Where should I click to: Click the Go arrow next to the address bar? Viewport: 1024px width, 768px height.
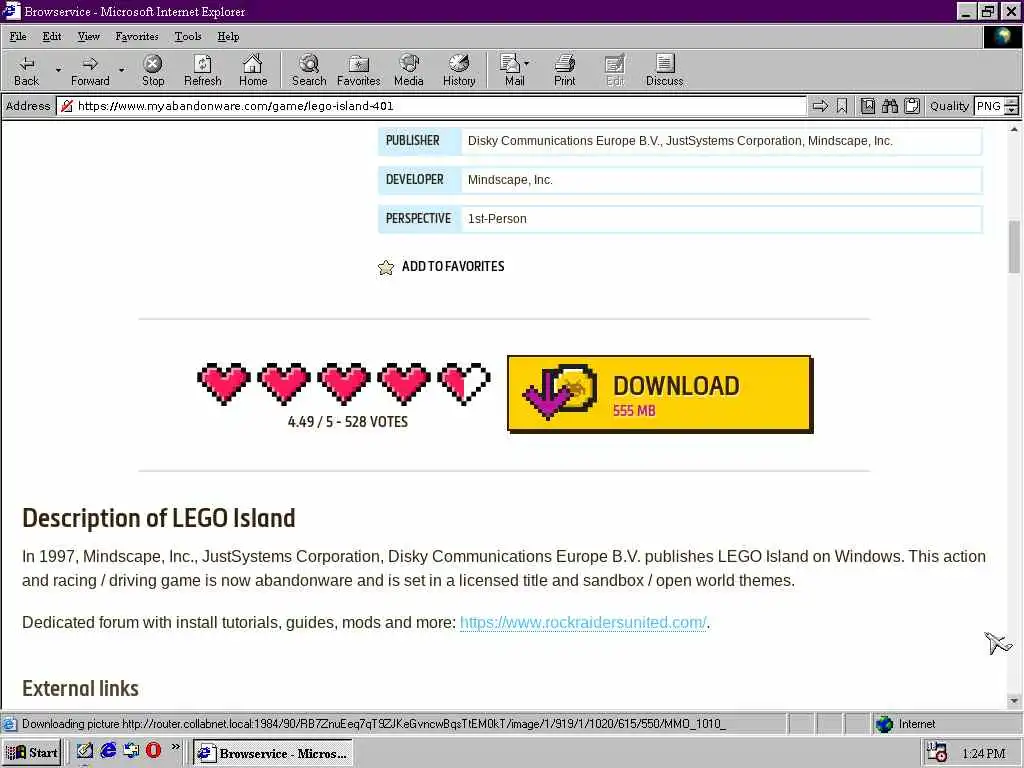(820, 106)
